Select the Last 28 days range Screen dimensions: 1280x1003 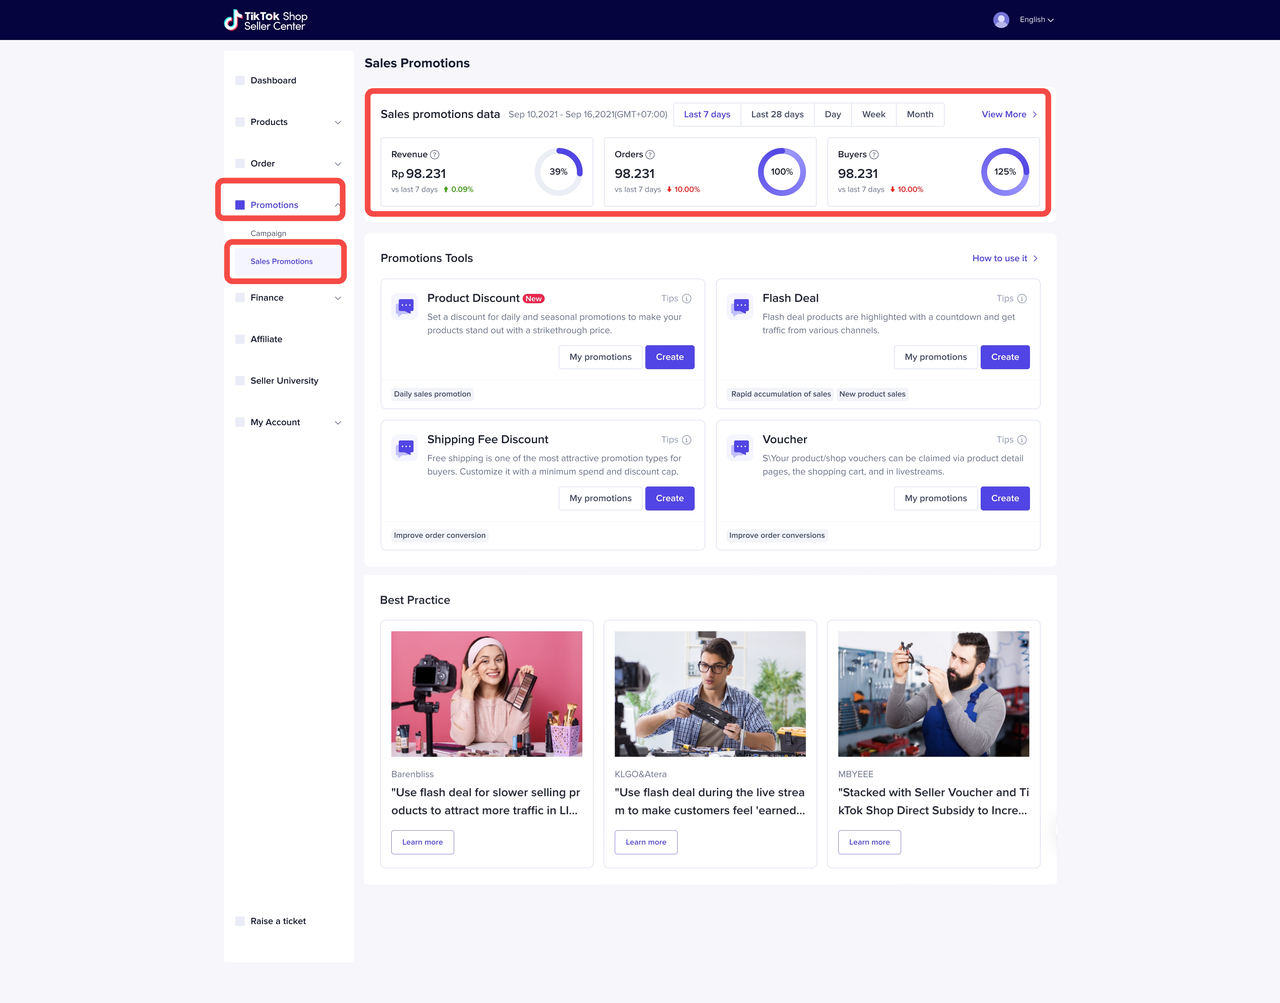point(777,115)
